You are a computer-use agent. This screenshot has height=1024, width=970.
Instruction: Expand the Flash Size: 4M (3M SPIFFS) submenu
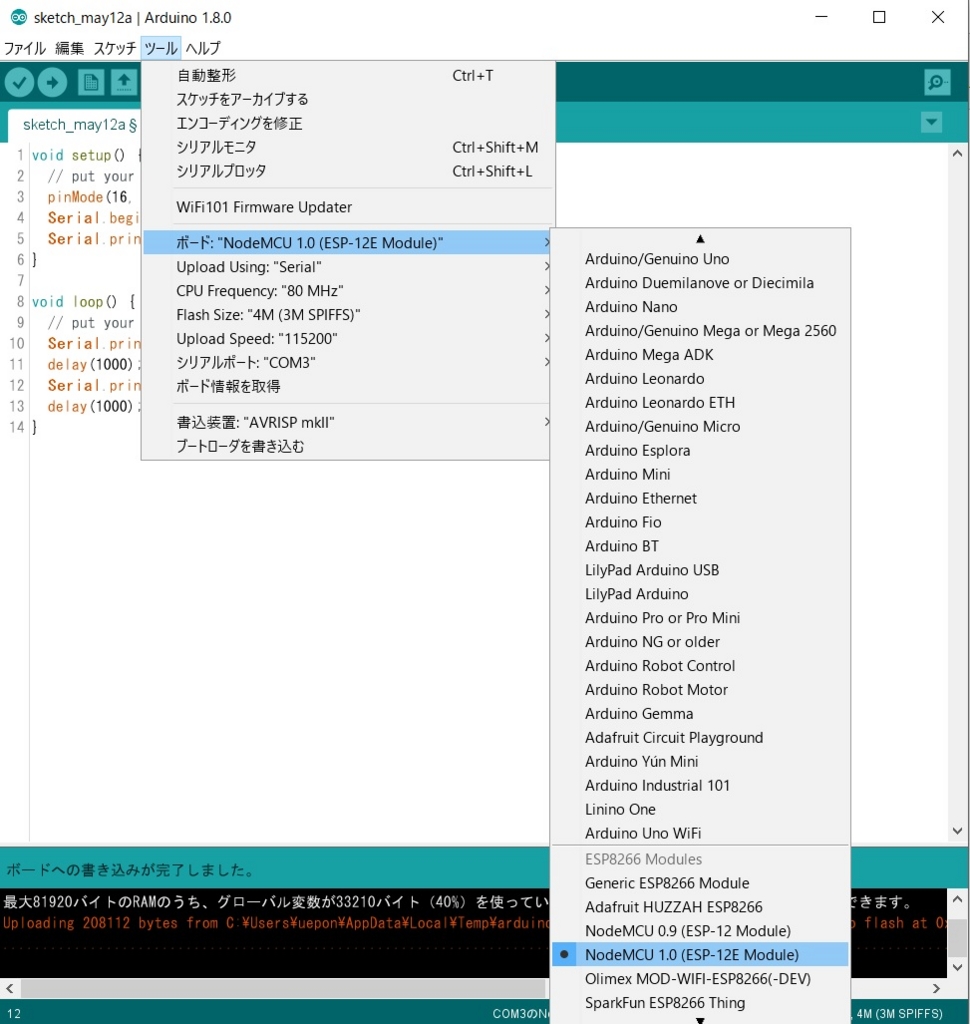[x=346, y=315]
